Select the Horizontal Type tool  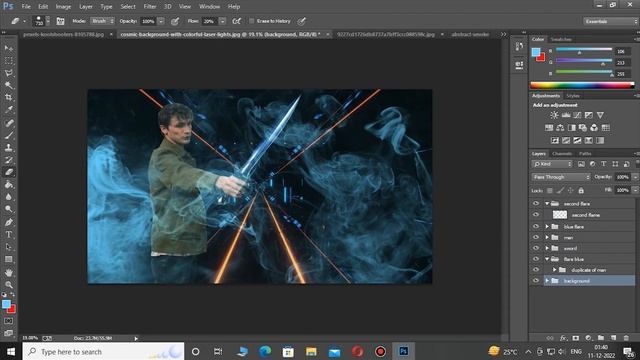pyautogui.click(x=9, y=235)
